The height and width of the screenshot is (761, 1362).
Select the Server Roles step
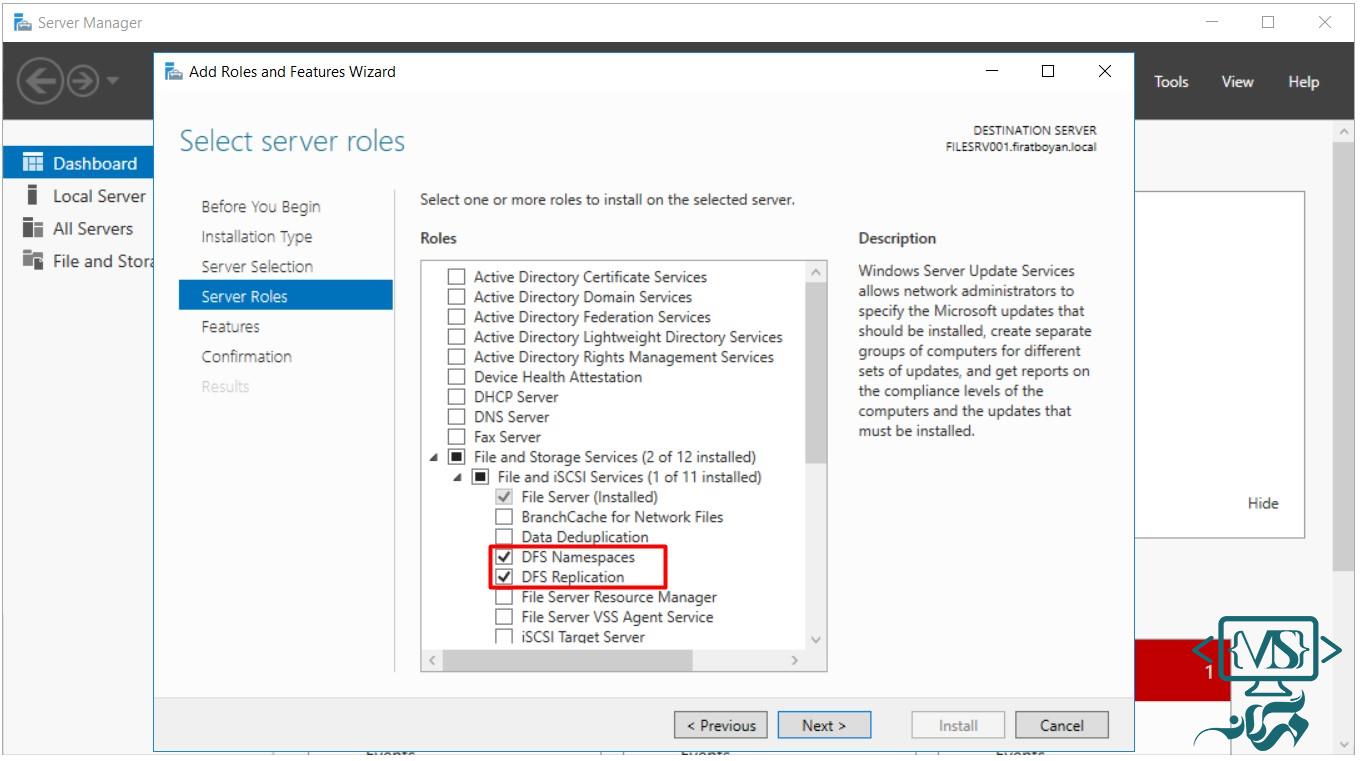pos(286,296)
